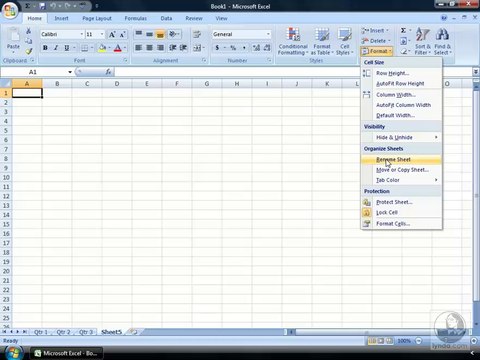Choose Default Width option
480x360 pixels.
point(401,116)
